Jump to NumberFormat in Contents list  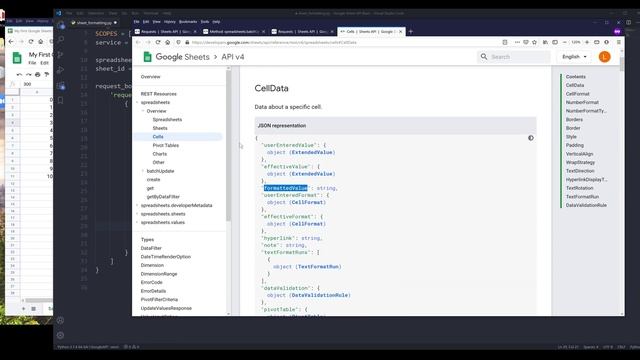582,102
